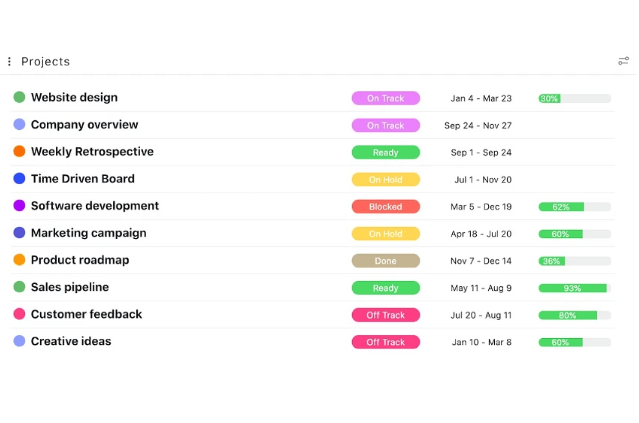Click the pink Customer feedback project dot
The image size is (639, 423).
19,314
